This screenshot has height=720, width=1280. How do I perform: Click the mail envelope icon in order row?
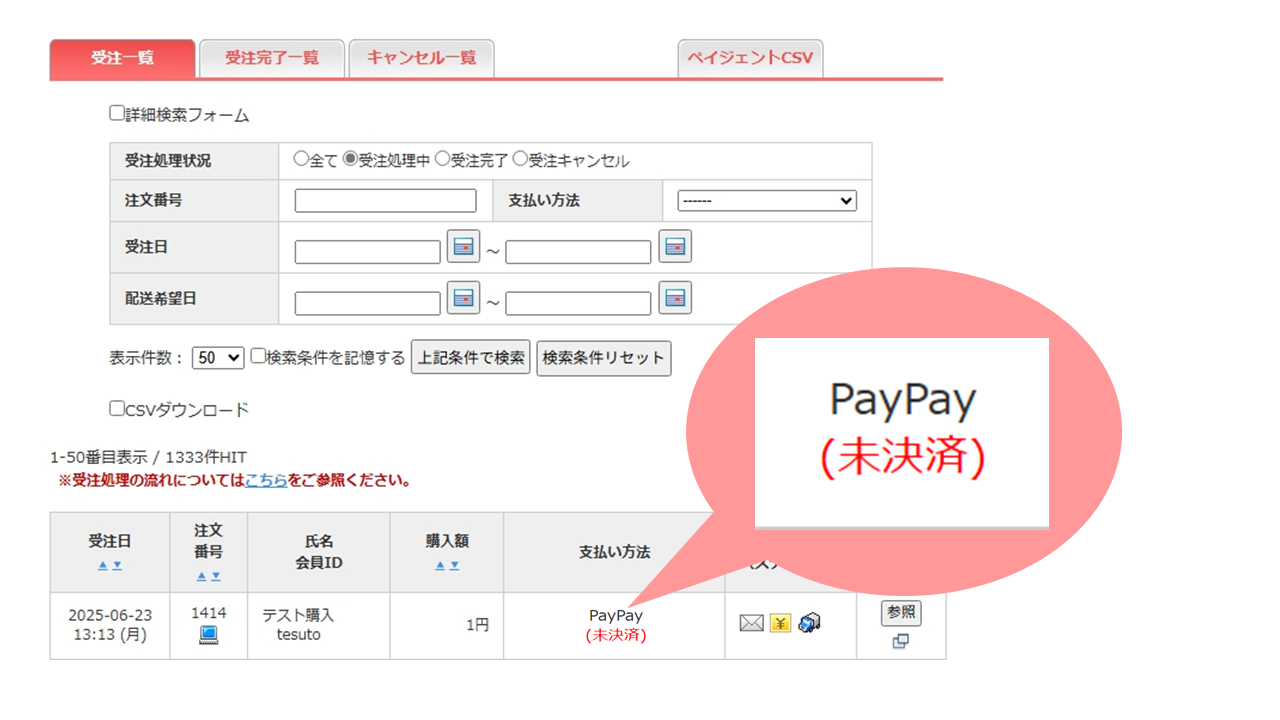(751, 623)
